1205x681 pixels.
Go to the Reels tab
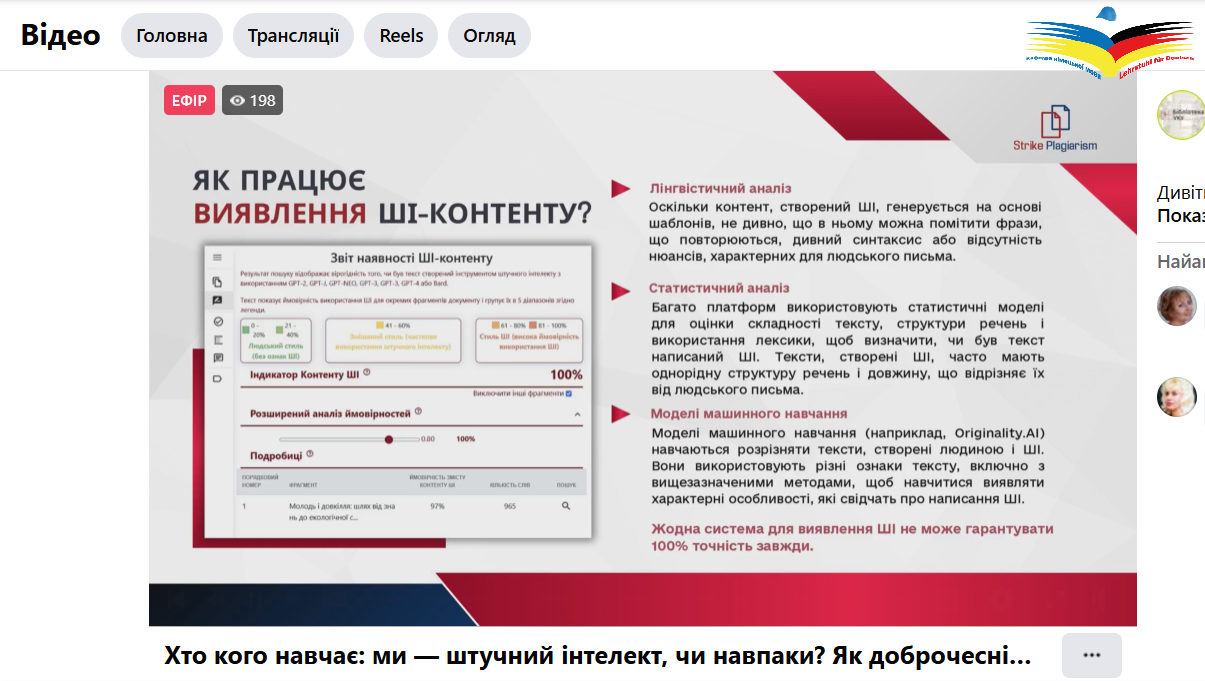click(x=401, y=36)
